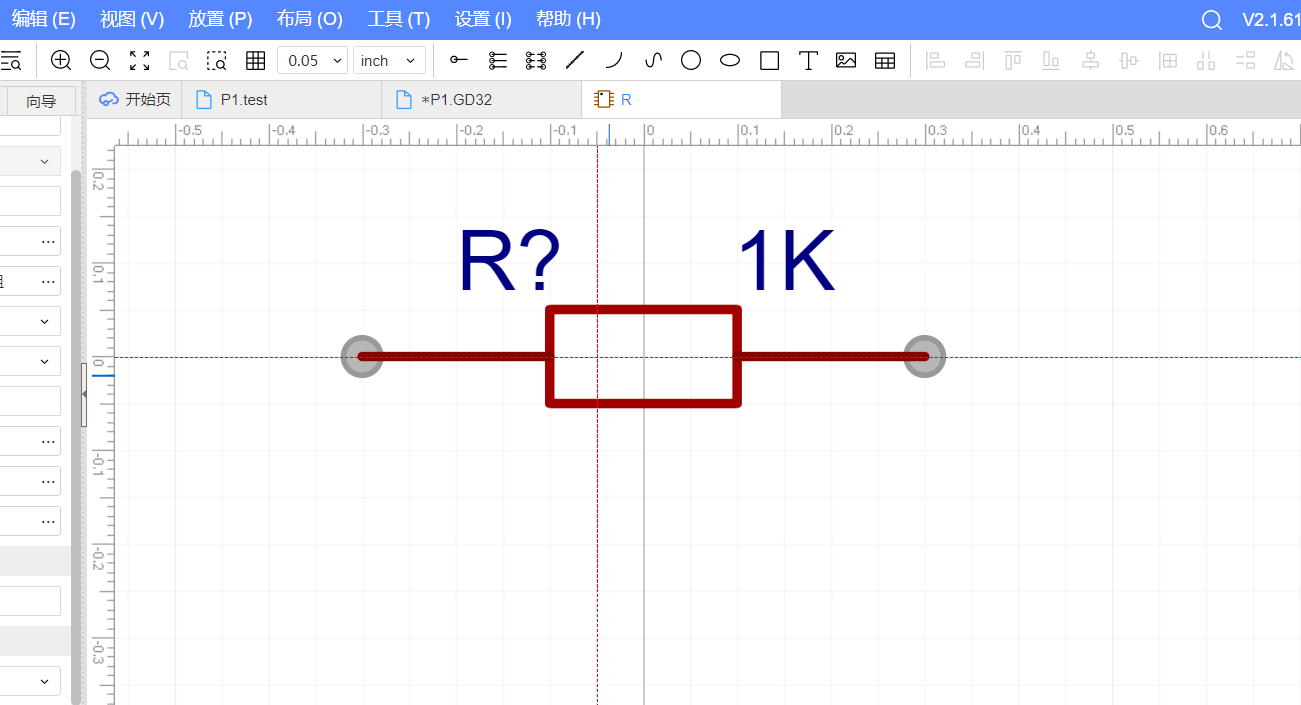
Task: Click the zoom out magnifier icon
Action: [x=100, y=60]
